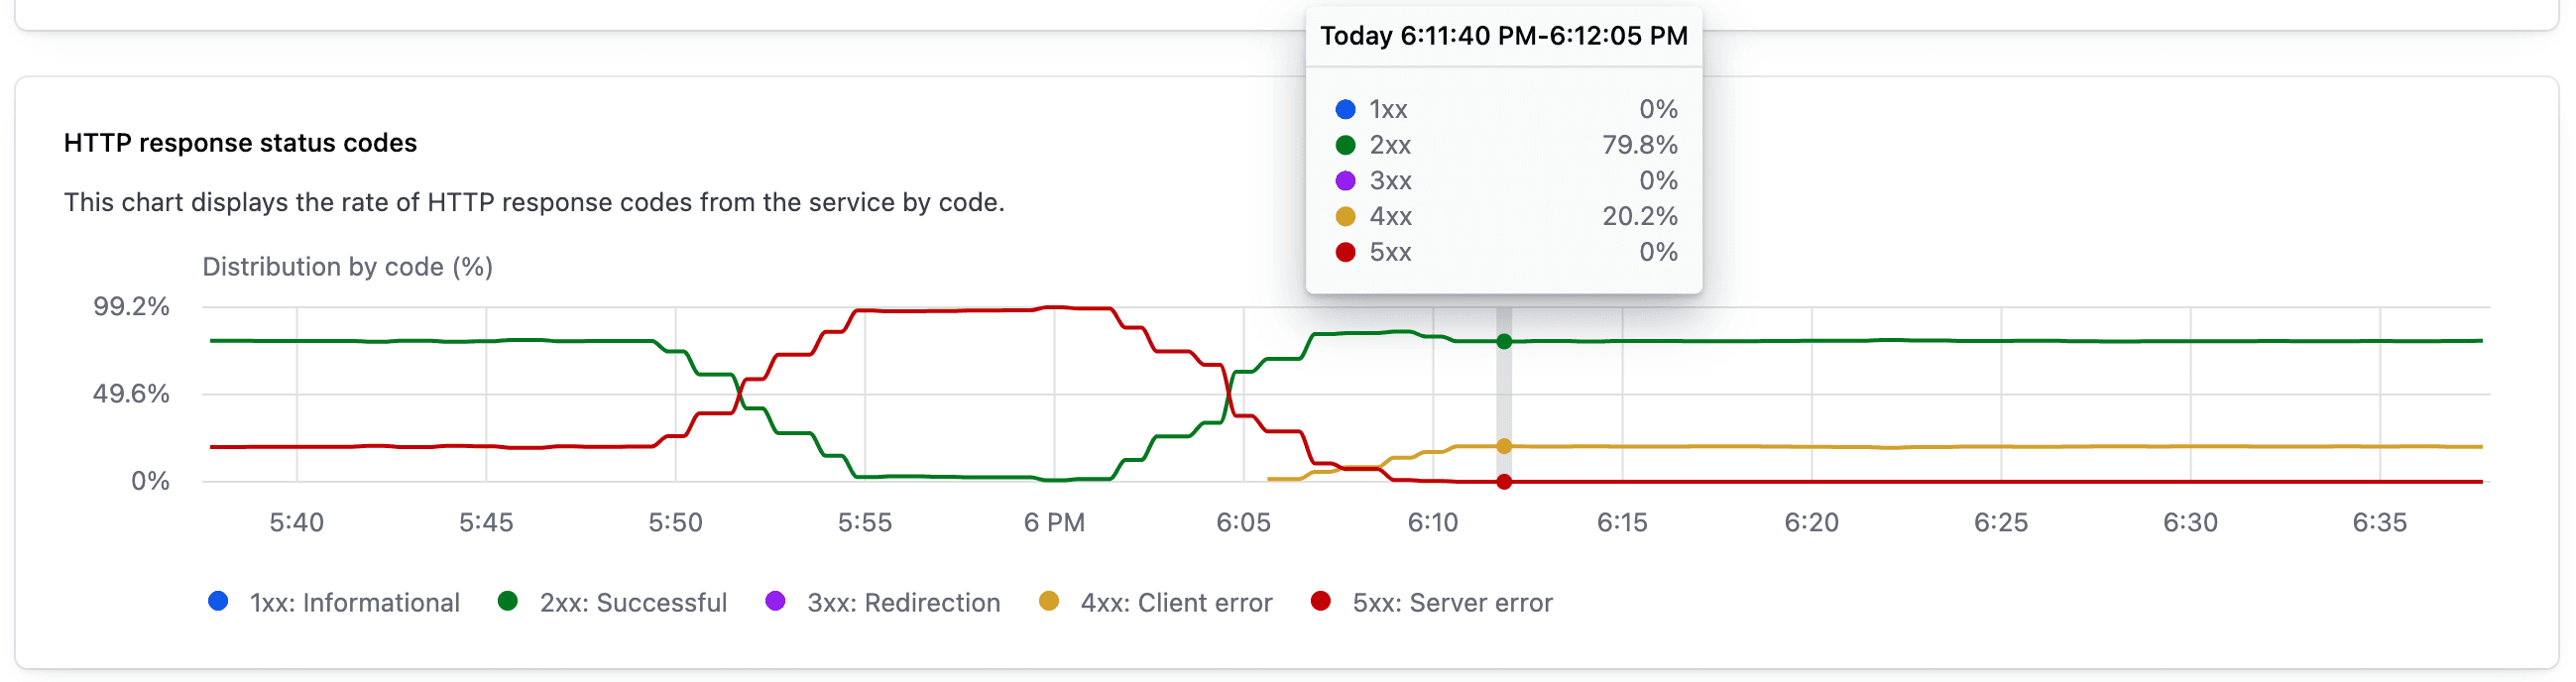The width and height of the screenshot is (2576, 682).
Task: Select the red 5xx dot inside the tooltip
Action: (1346, 252)
